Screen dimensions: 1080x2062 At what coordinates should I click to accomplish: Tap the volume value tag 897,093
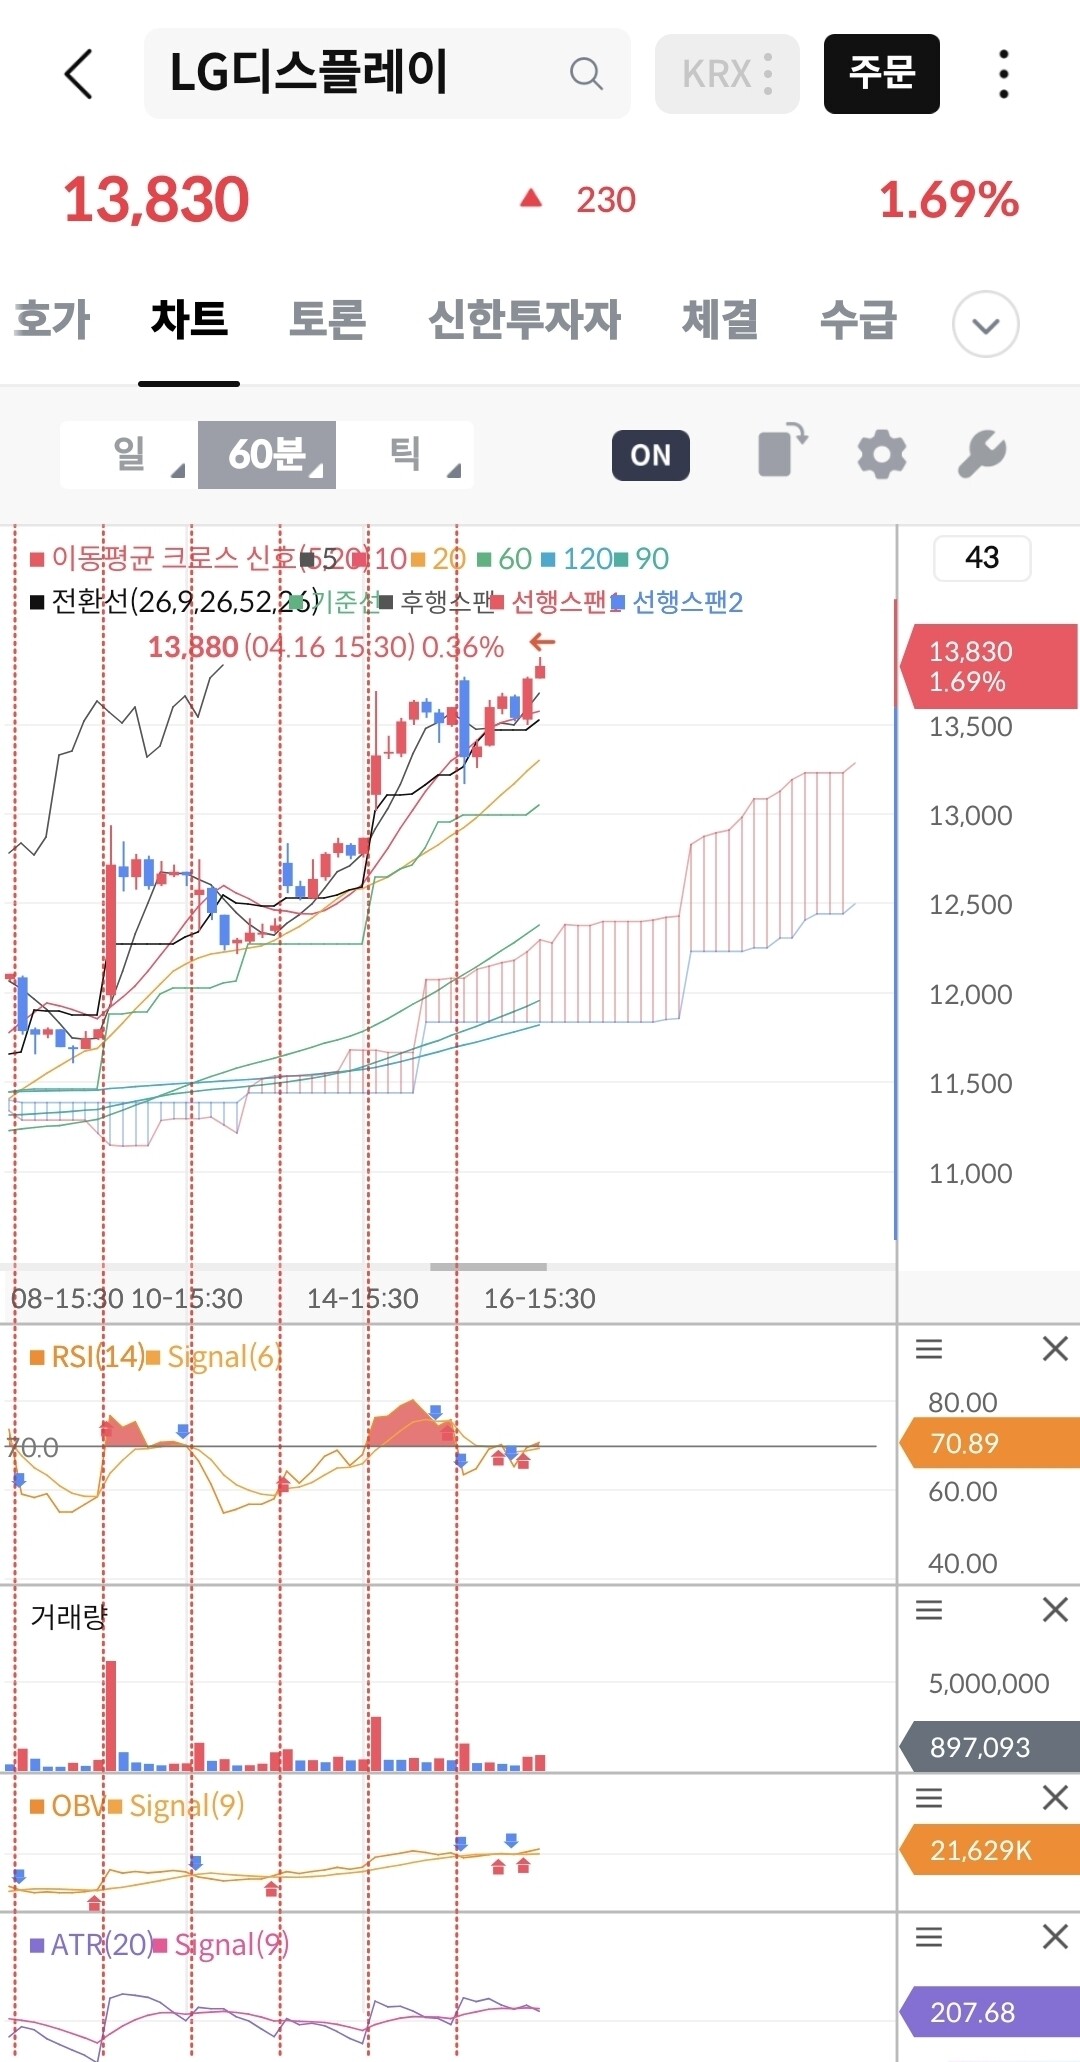[x=989, y=1747]
